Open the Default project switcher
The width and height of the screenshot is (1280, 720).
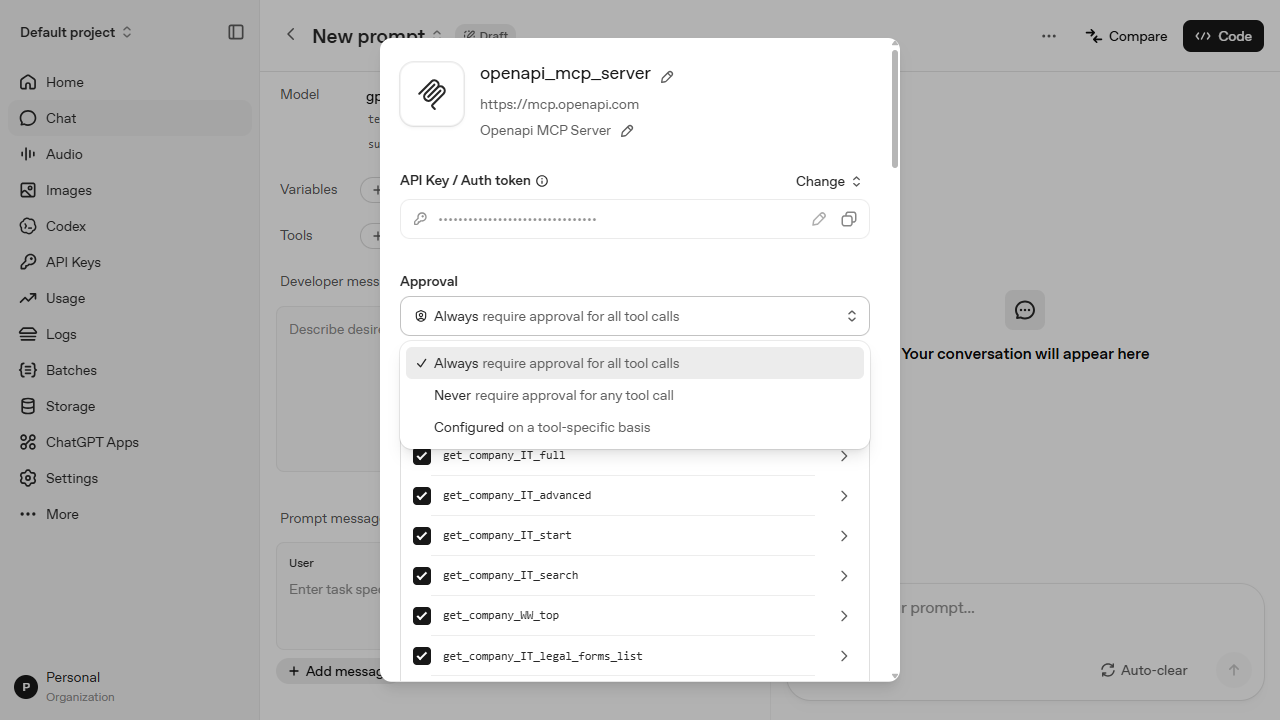76,32
